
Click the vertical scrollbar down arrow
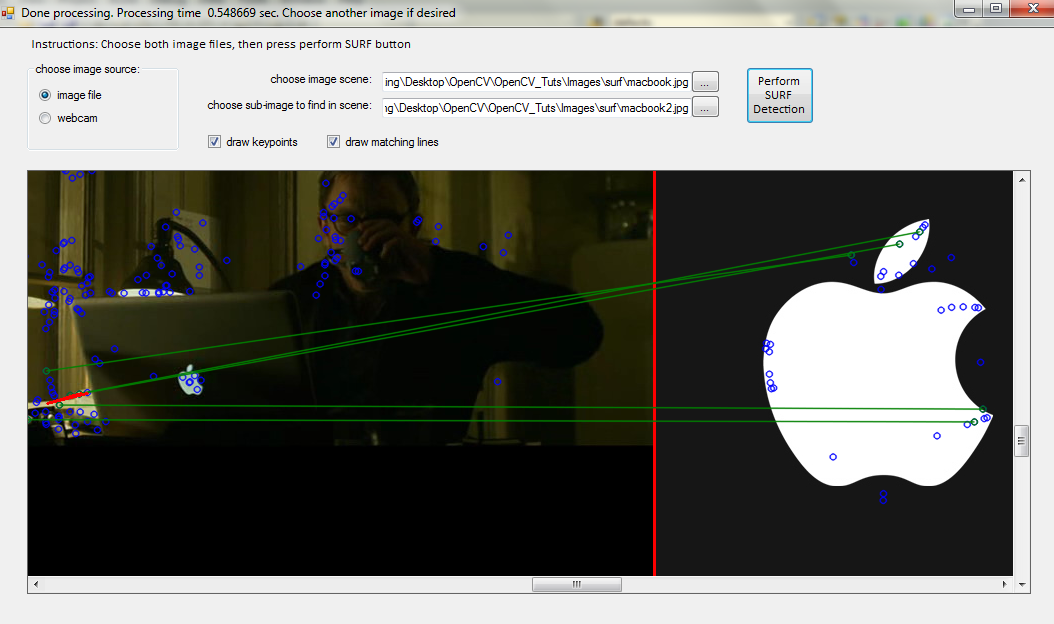click(x=1021, y=584)
